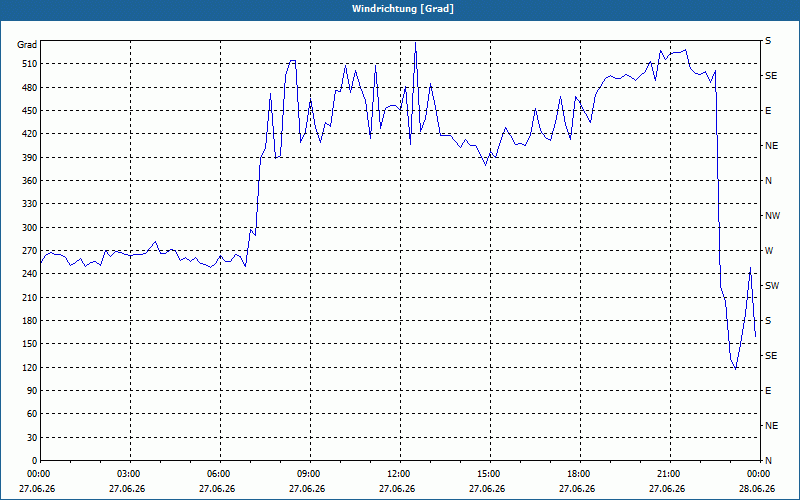This screenshot has height=500, width=800.
Task: Click the 12:00 time axis label
Action: point(401,474)
